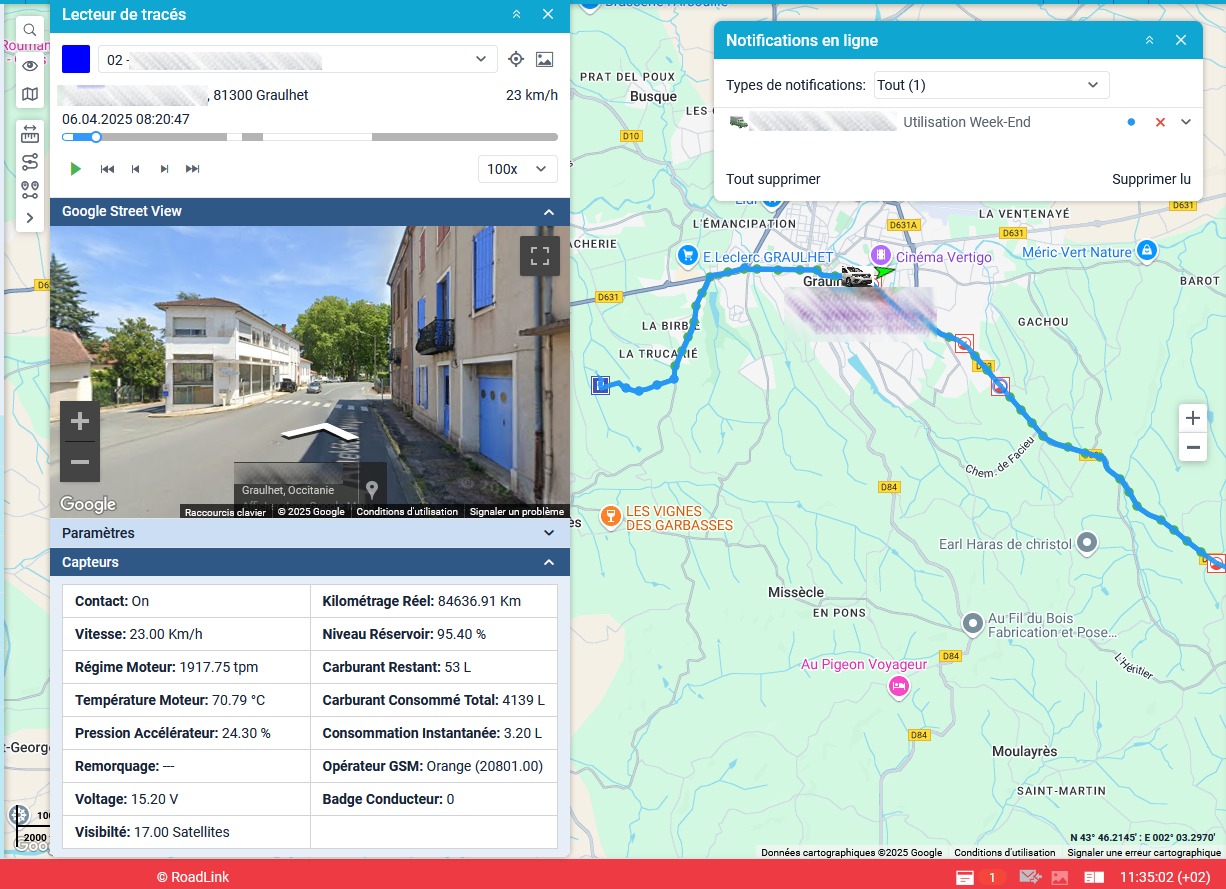Image resolution: width=1226 pixels, height=889 pixels.
Task: Open the map search tool
Action: click(x=30, y=30)
